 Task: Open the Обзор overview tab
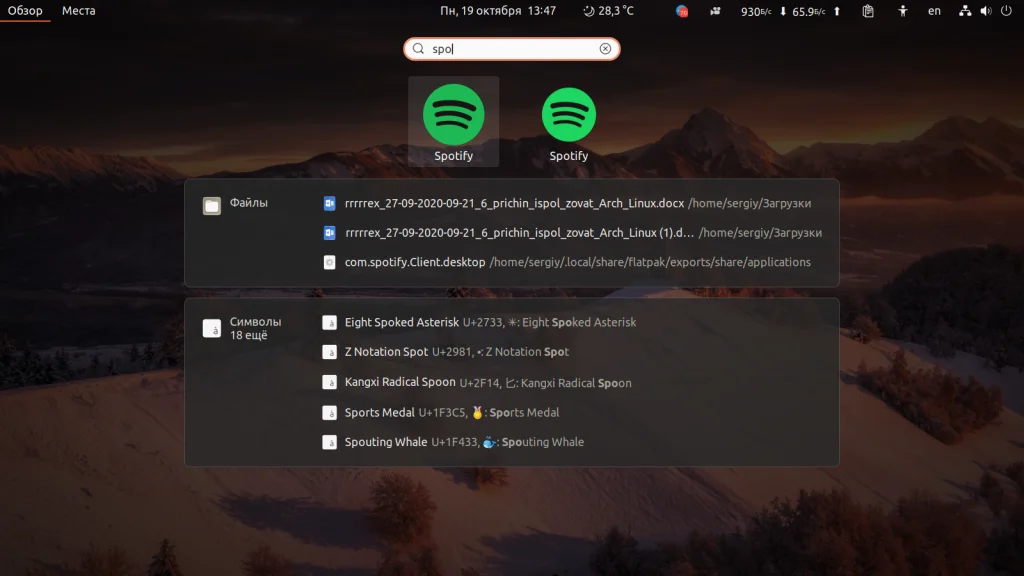(x=25, y=10)
